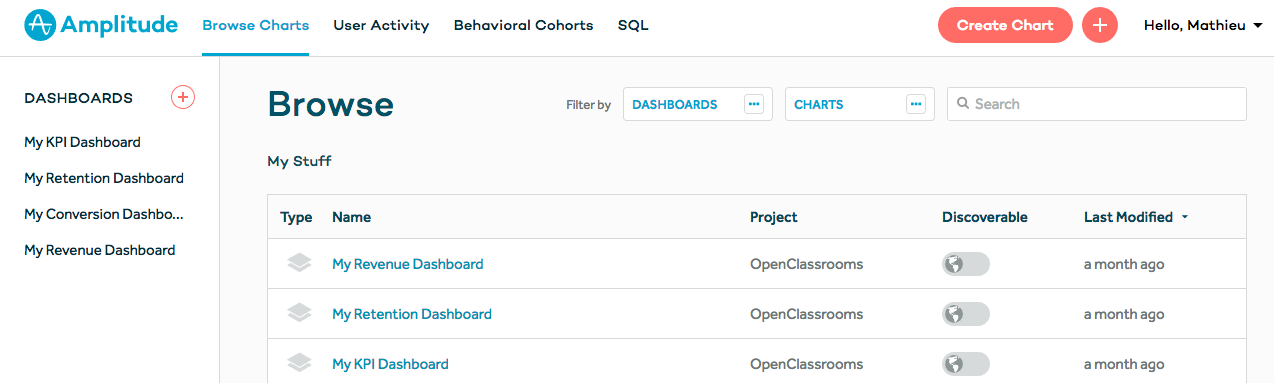Select My Retention Dashboard in sidebar
Screen dimensions: 1274x383
click(x=104, y=178)
